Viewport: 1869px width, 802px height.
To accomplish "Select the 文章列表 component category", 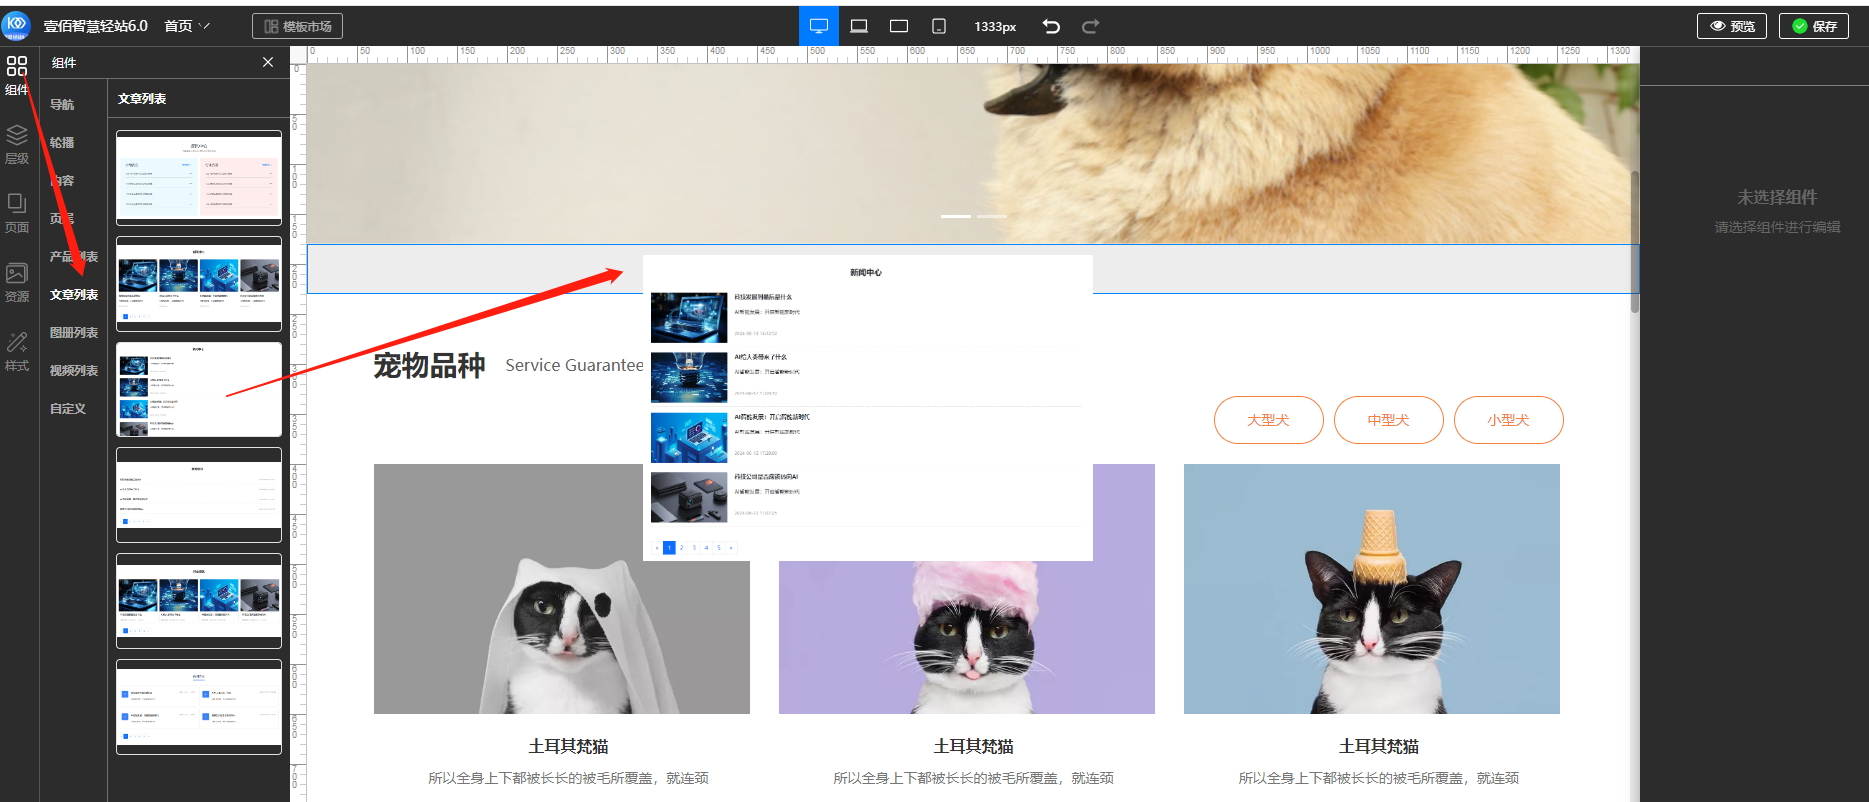I will pyautogui.click(x=74, y=294).
